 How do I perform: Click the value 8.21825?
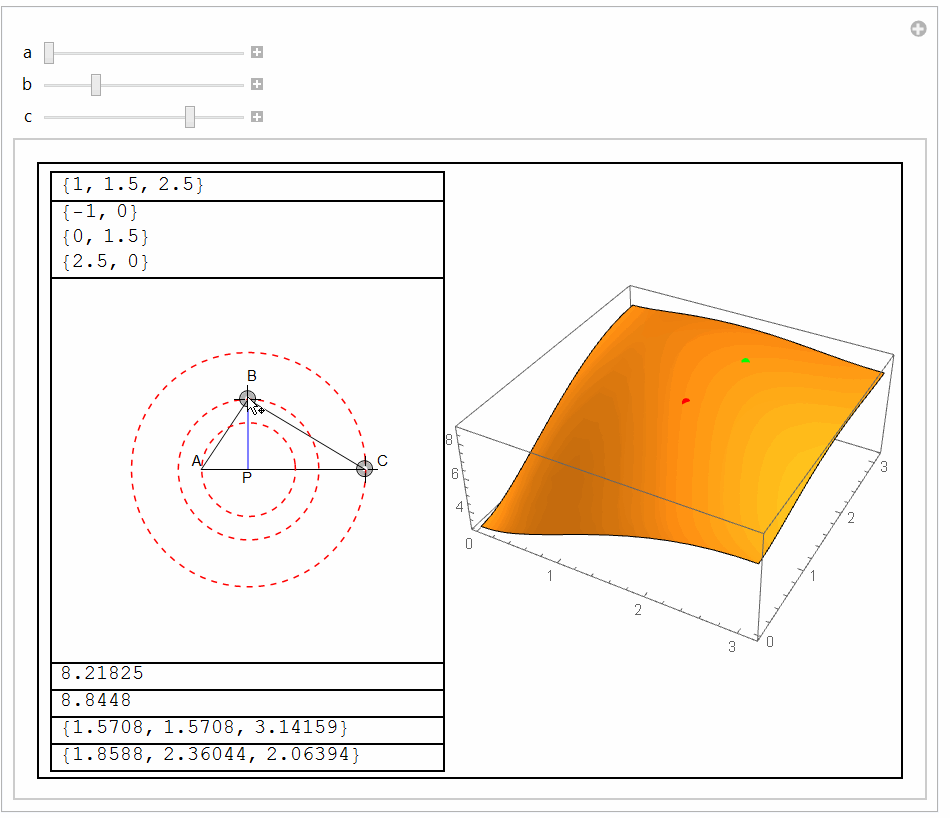(x=102, y=673)
